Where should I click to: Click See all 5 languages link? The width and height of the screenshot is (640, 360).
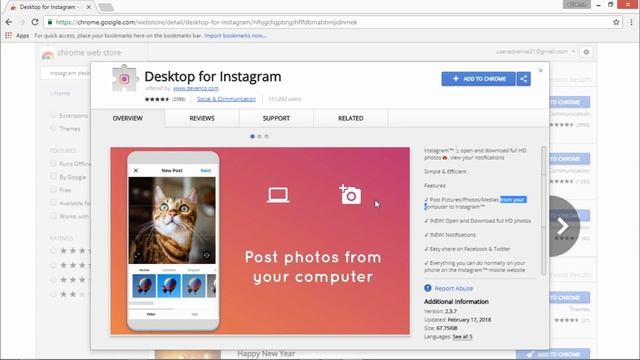[x=462, y=337]
